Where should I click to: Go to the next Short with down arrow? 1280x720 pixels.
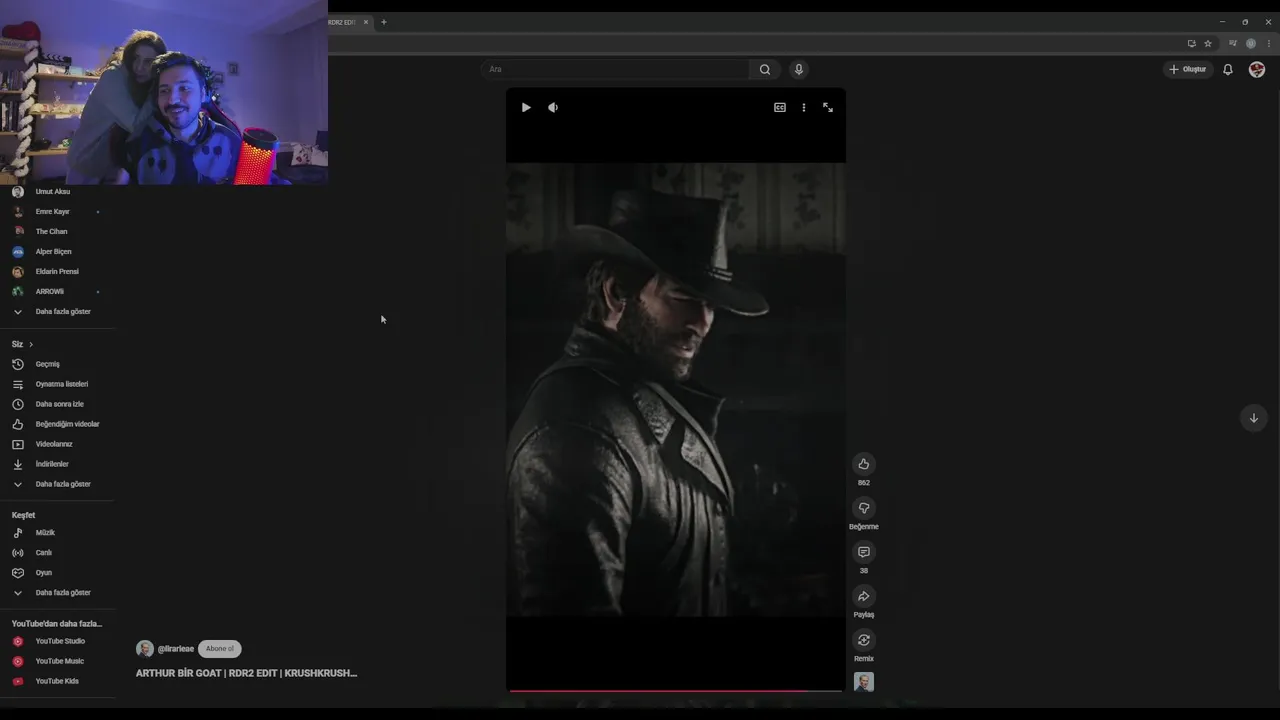click(1254, 418)
